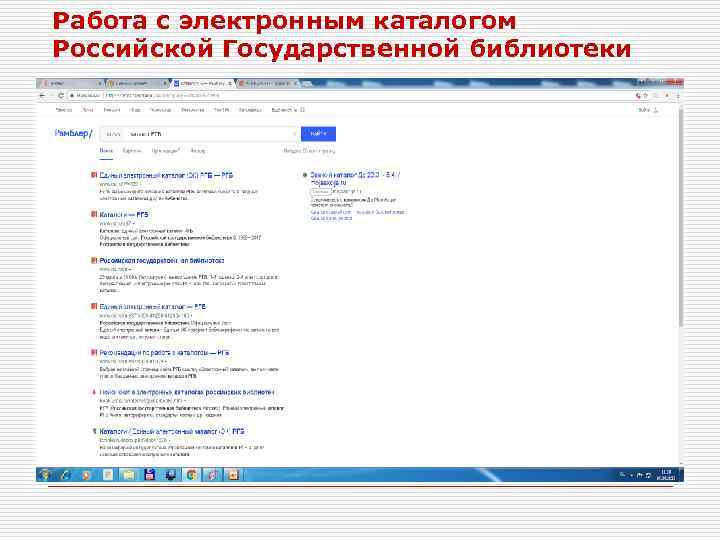Open the media player icon on the taskbar
The width and height of the screenshot is (720, 540).
click(x=212, y=474)
